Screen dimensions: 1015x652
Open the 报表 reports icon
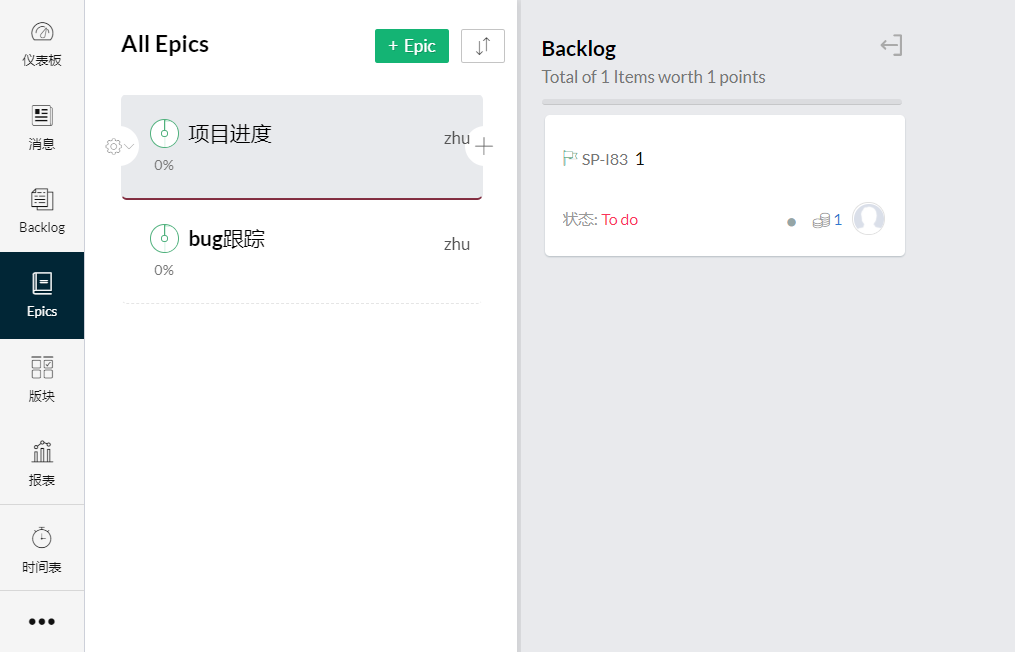click(x=42, y=452)
